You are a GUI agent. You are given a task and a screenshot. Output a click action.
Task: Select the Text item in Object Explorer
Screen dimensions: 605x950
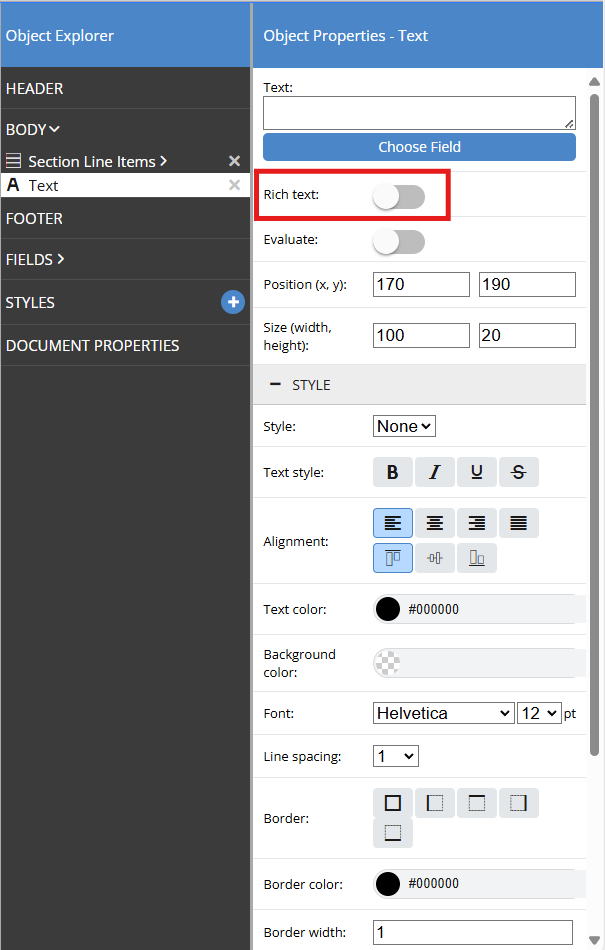pyautogui.click(x=44, y=186)
